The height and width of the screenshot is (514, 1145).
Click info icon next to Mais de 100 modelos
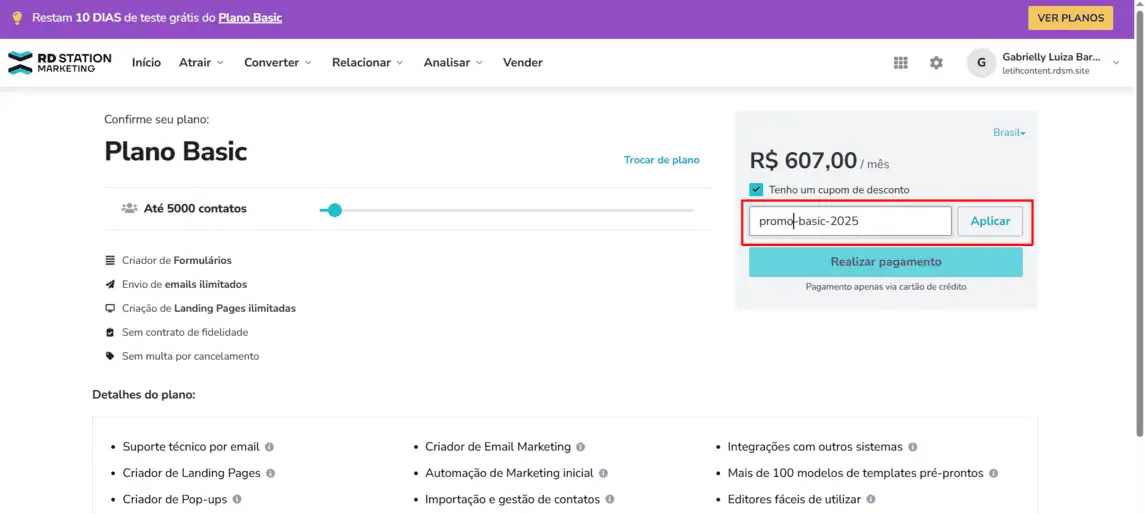pos(993,473)
